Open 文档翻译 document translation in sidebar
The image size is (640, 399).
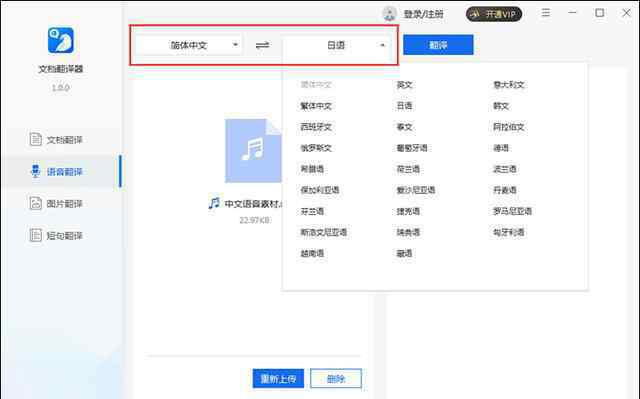point(56,140)
